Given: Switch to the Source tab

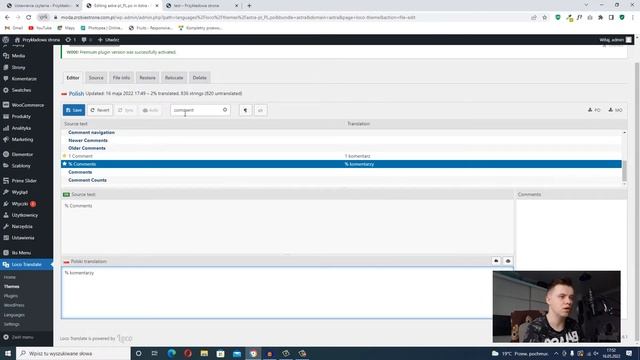Looking at the screenshot, I should [96, 78].
